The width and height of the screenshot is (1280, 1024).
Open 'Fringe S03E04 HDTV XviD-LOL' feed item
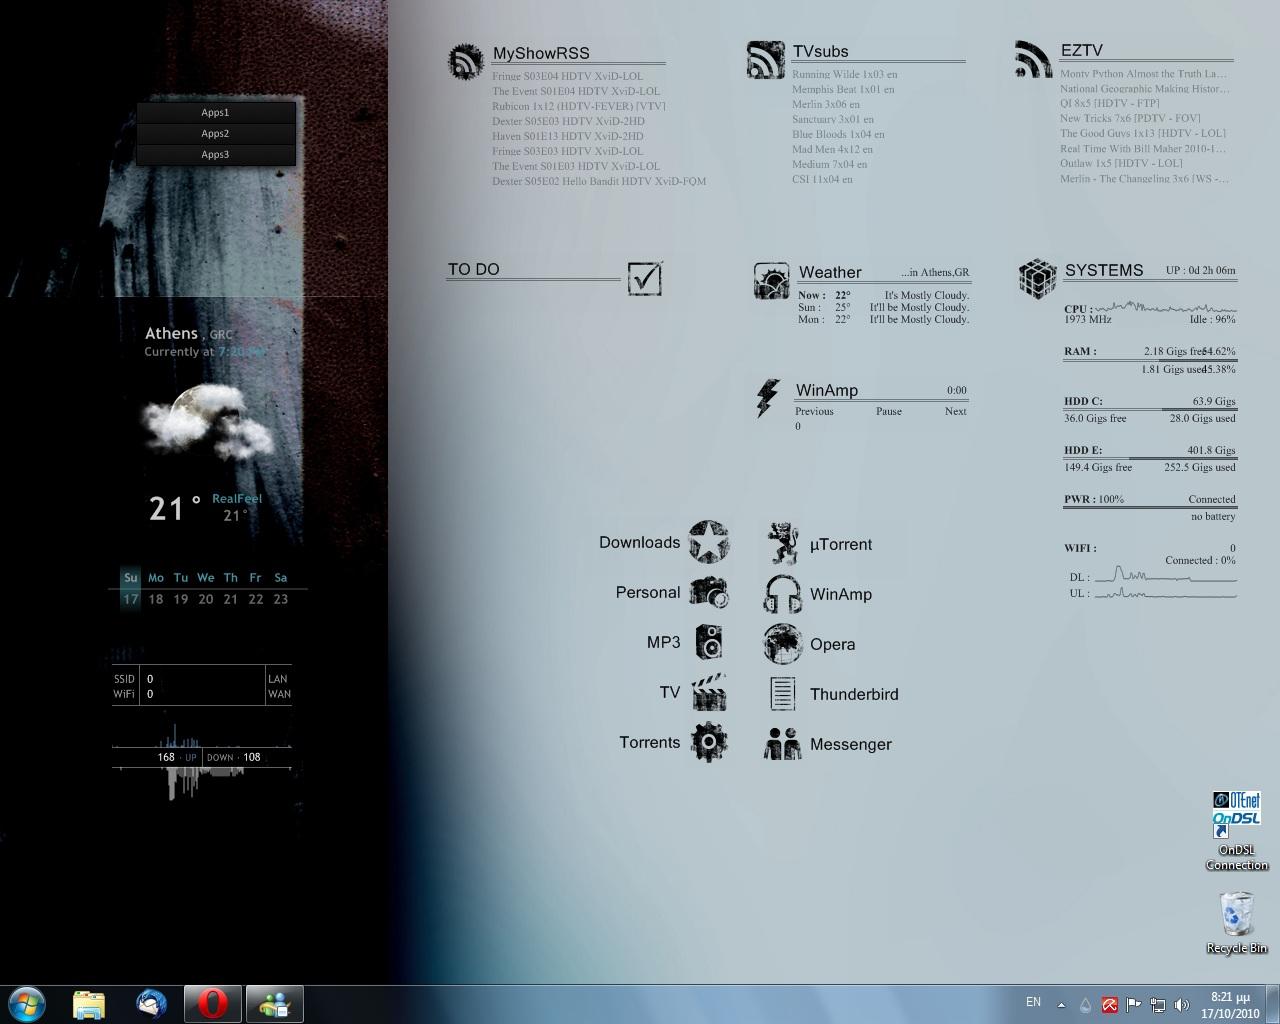click(567, 76)
